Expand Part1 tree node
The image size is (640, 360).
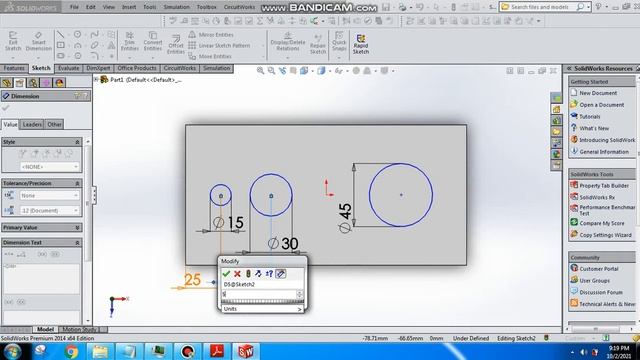(x=96, y=80)
